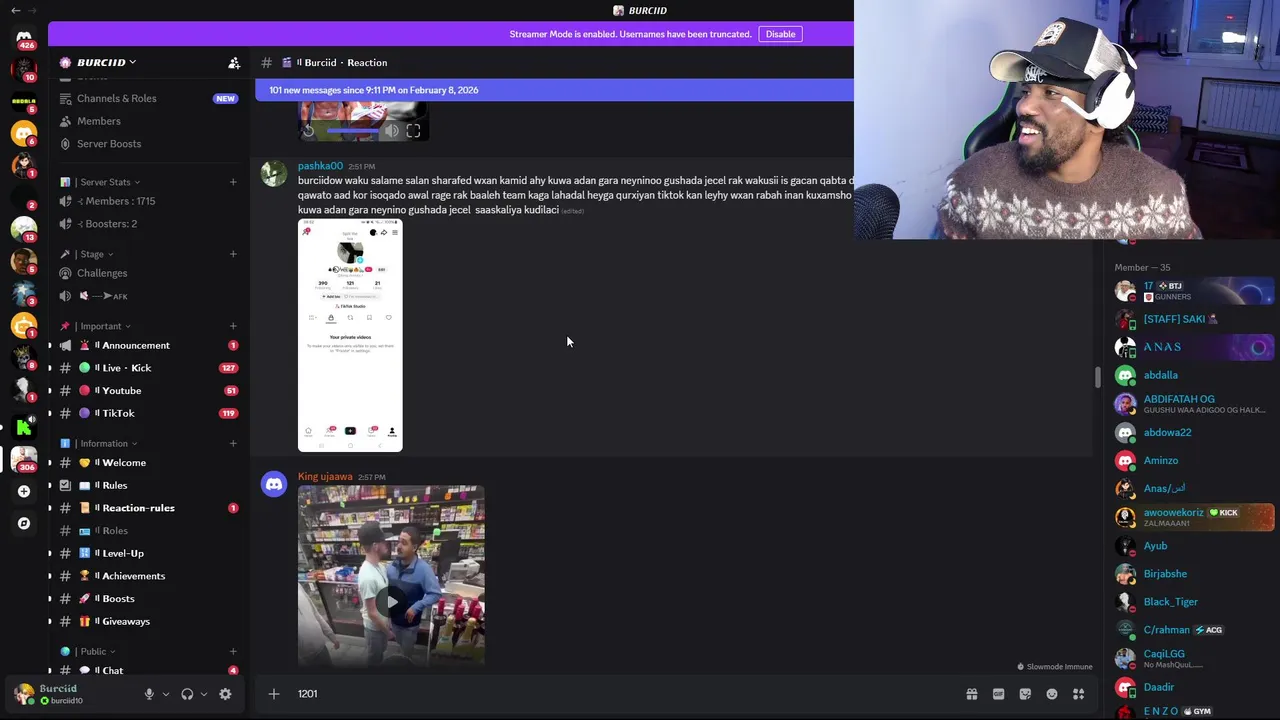Viewport: 1280px width, 720px height.
Task: Join the Challenges stage channel
Action: pyautogui.click(x=148, y=273)
